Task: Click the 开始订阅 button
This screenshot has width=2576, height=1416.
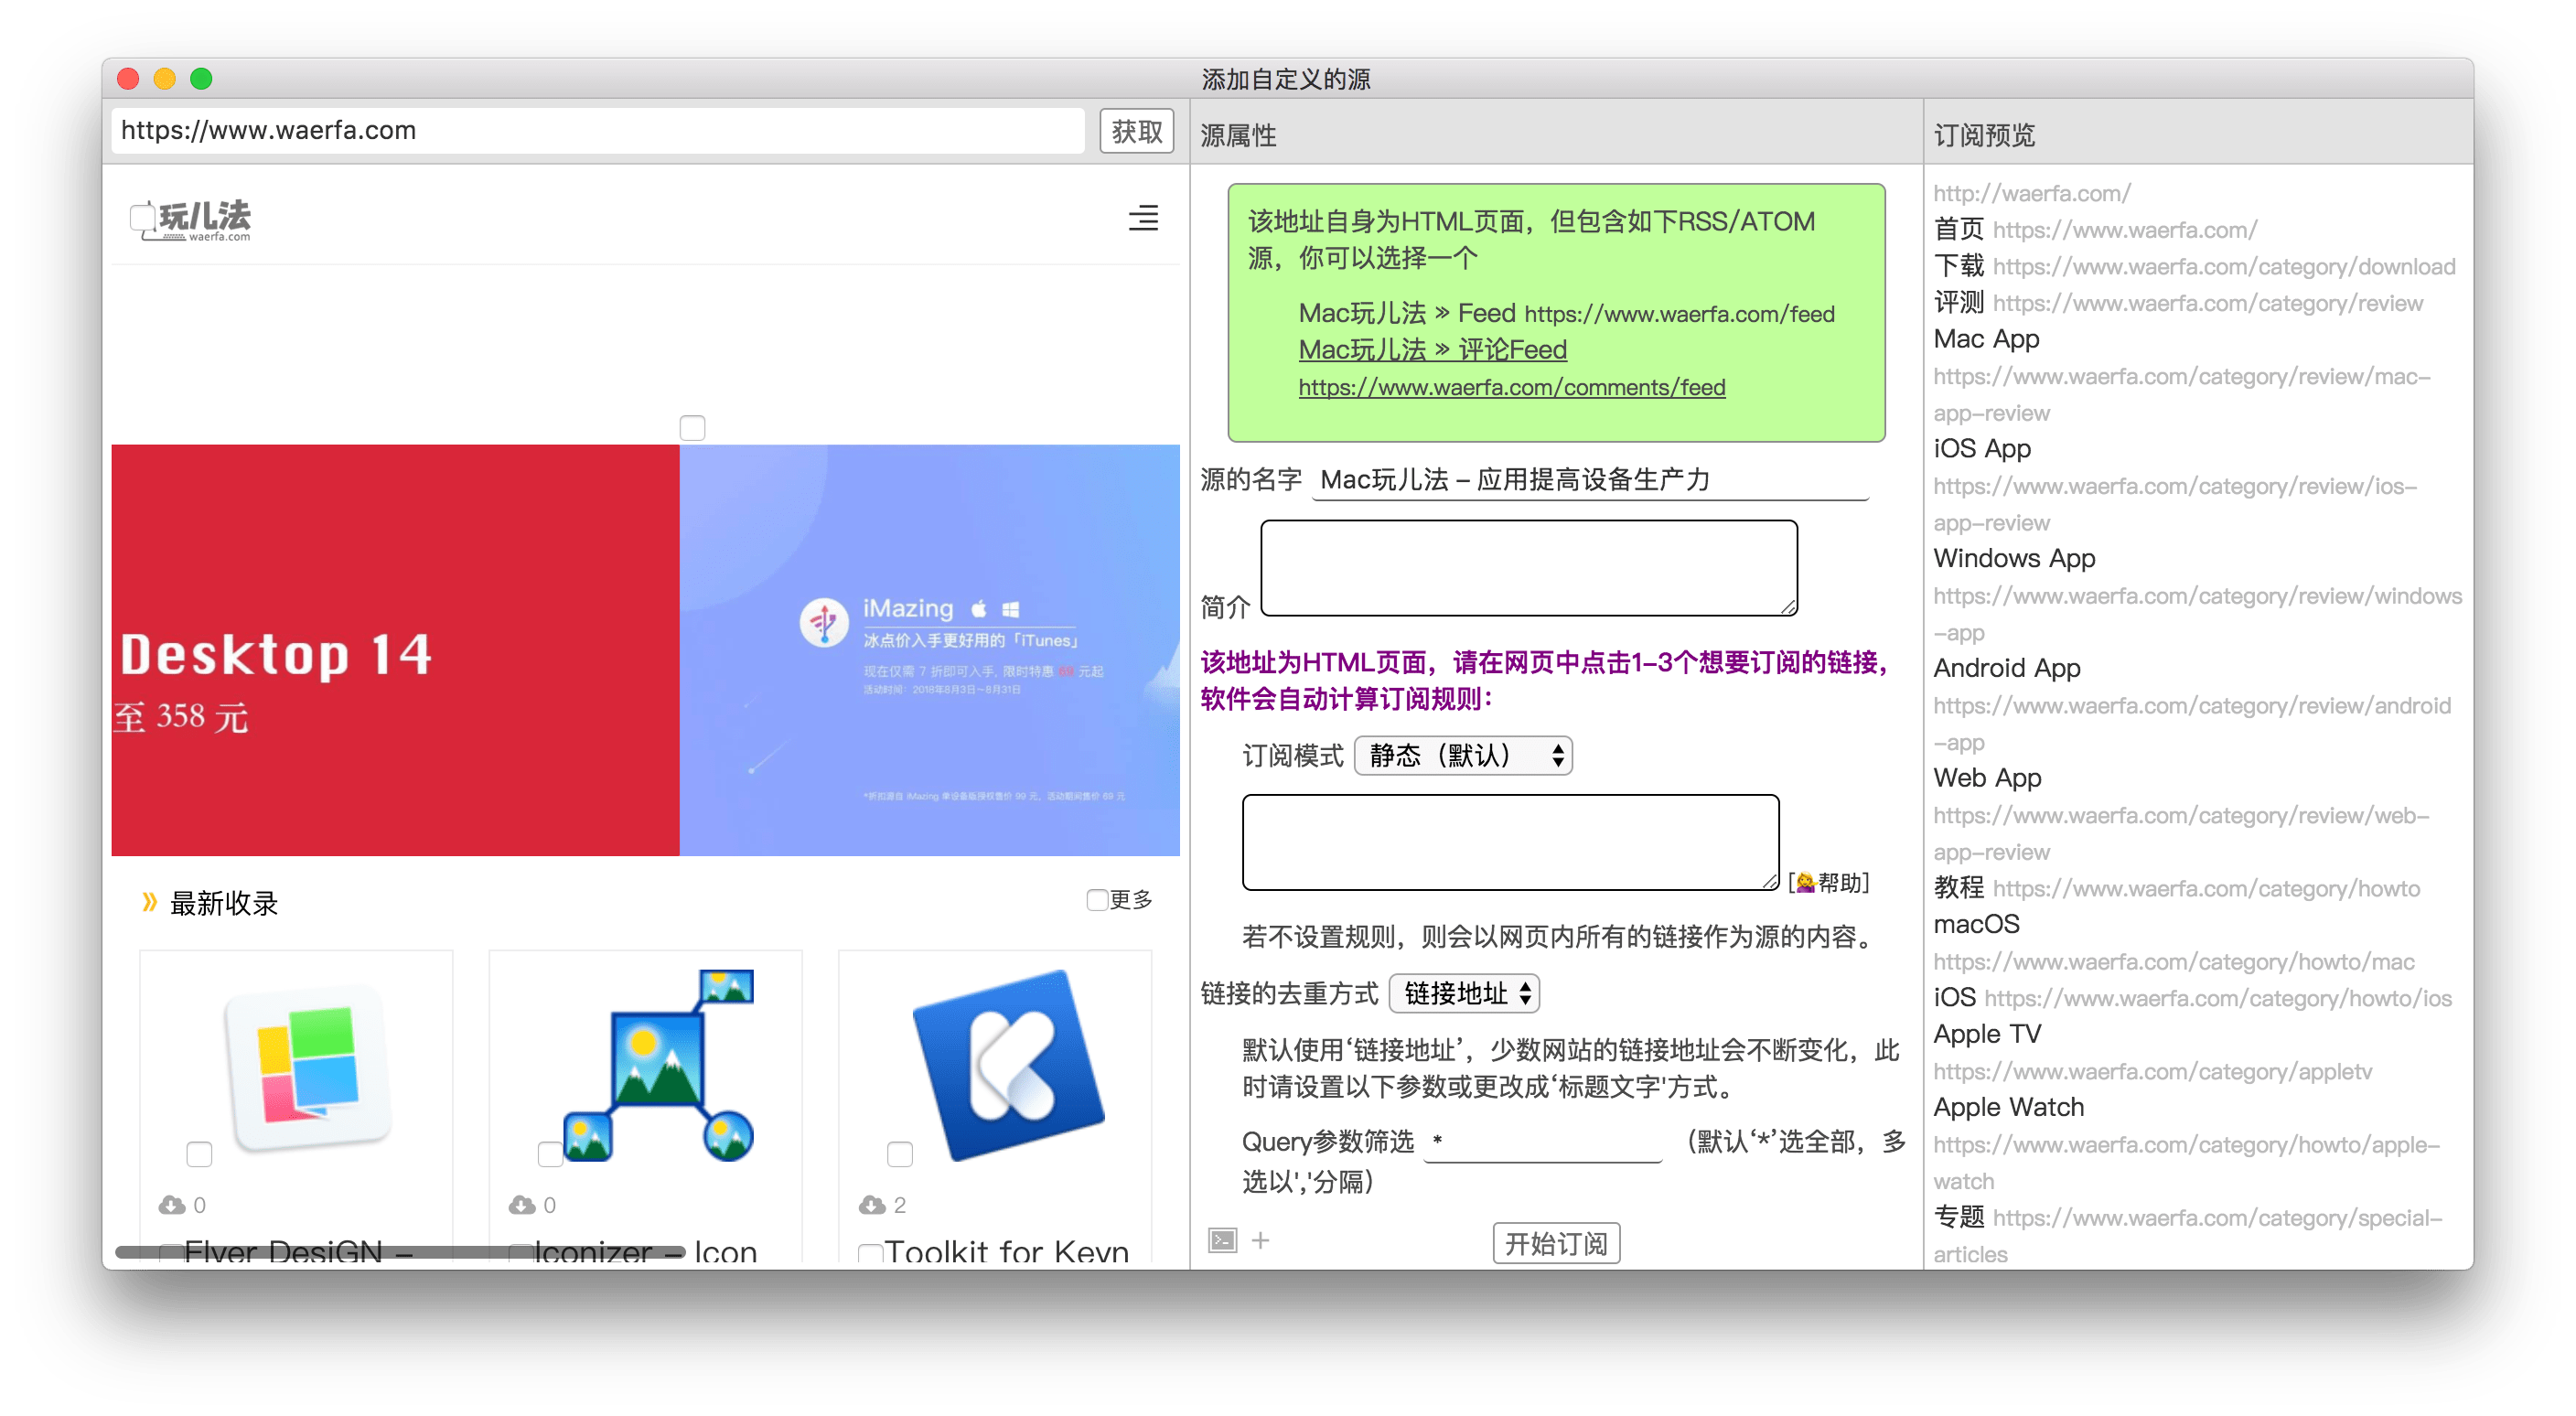Action: [x=1556, y=1243]
